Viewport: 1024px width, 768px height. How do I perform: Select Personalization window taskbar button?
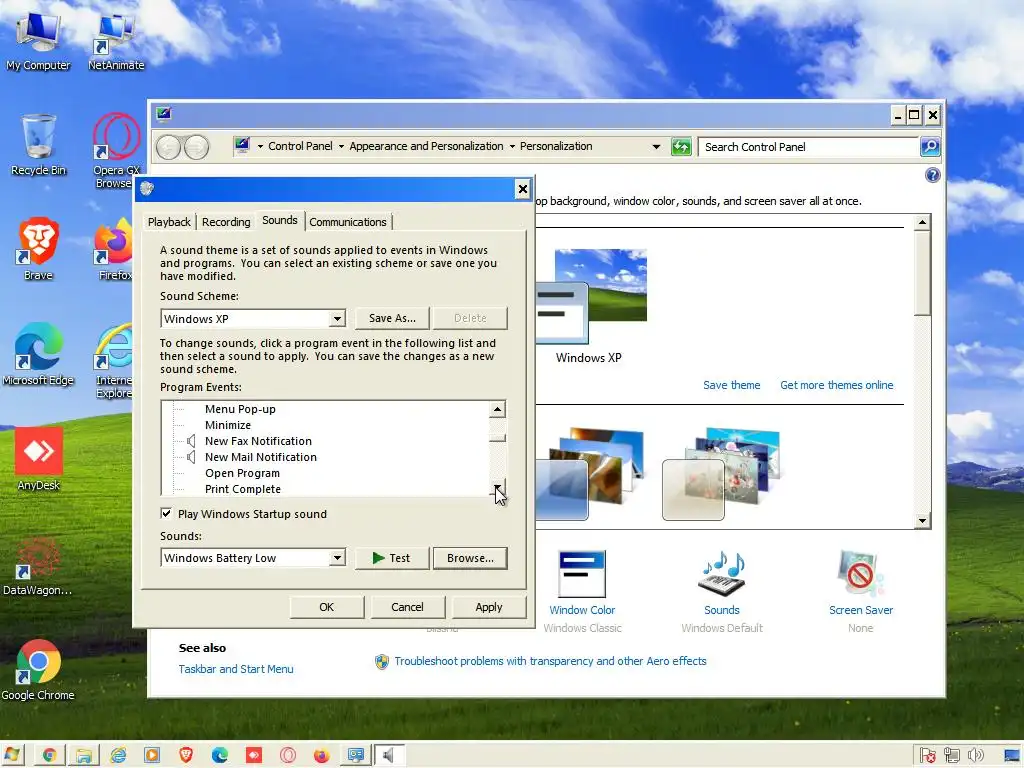click(355, 756)
